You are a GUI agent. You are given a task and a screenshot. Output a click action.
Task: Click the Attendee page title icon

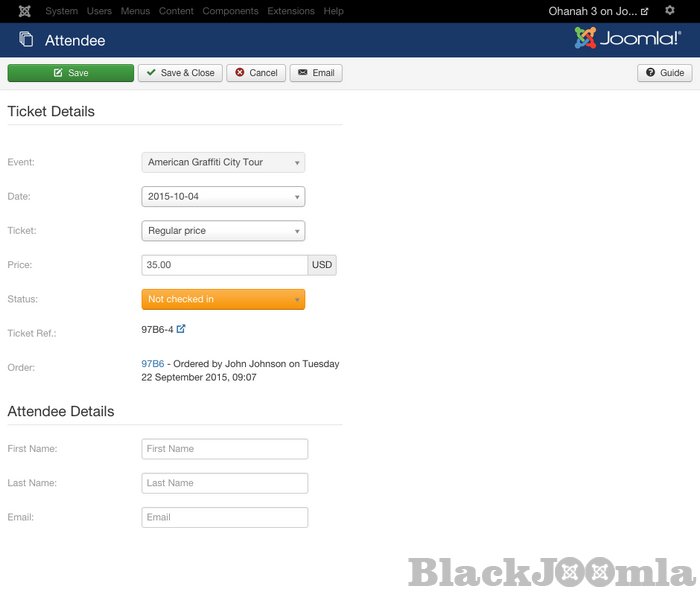tap(26, 40)
